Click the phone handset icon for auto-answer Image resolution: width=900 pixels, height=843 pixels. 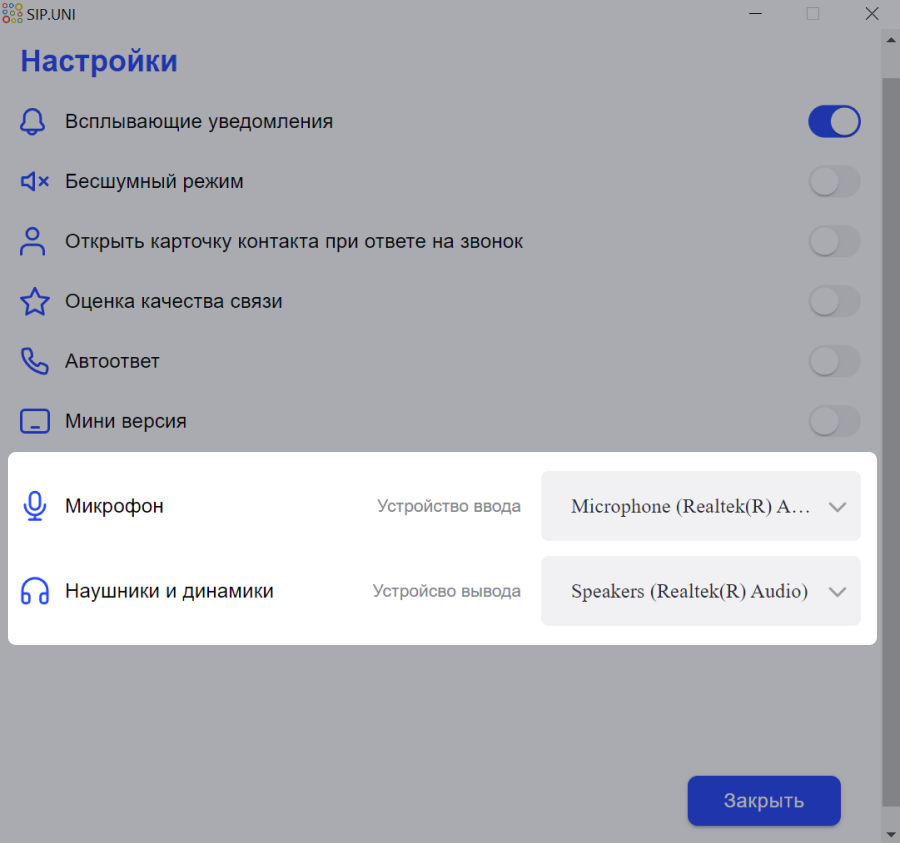pos(35,361)
